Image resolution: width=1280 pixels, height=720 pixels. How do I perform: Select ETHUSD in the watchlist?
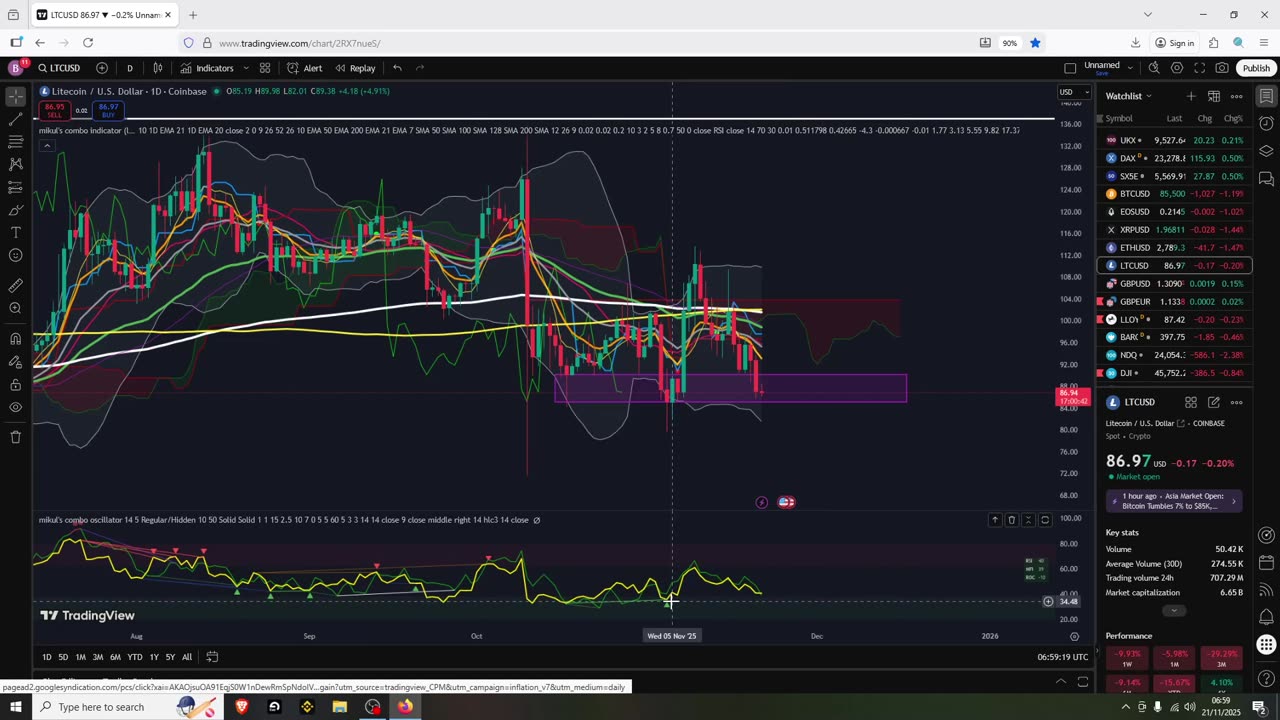click(1174, 248)
